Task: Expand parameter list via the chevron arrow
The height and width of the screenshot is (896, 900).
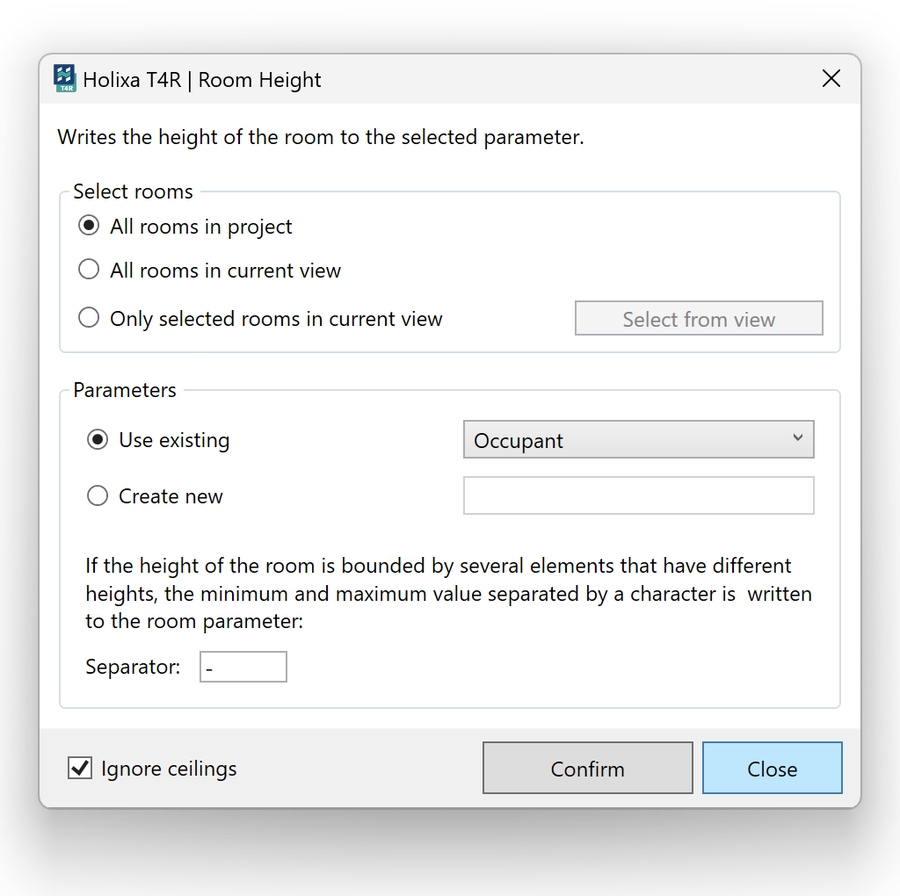Action: tap(797, 438)
